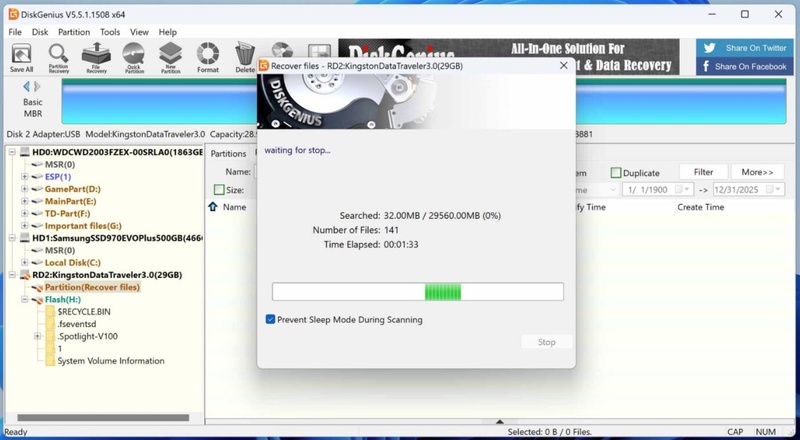Start Quick Partition from toolbar

click(x=133, y=58)
